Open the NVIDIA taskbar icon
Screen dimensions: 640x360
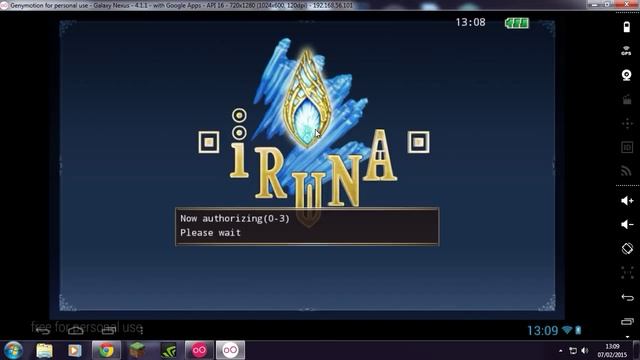168,350
